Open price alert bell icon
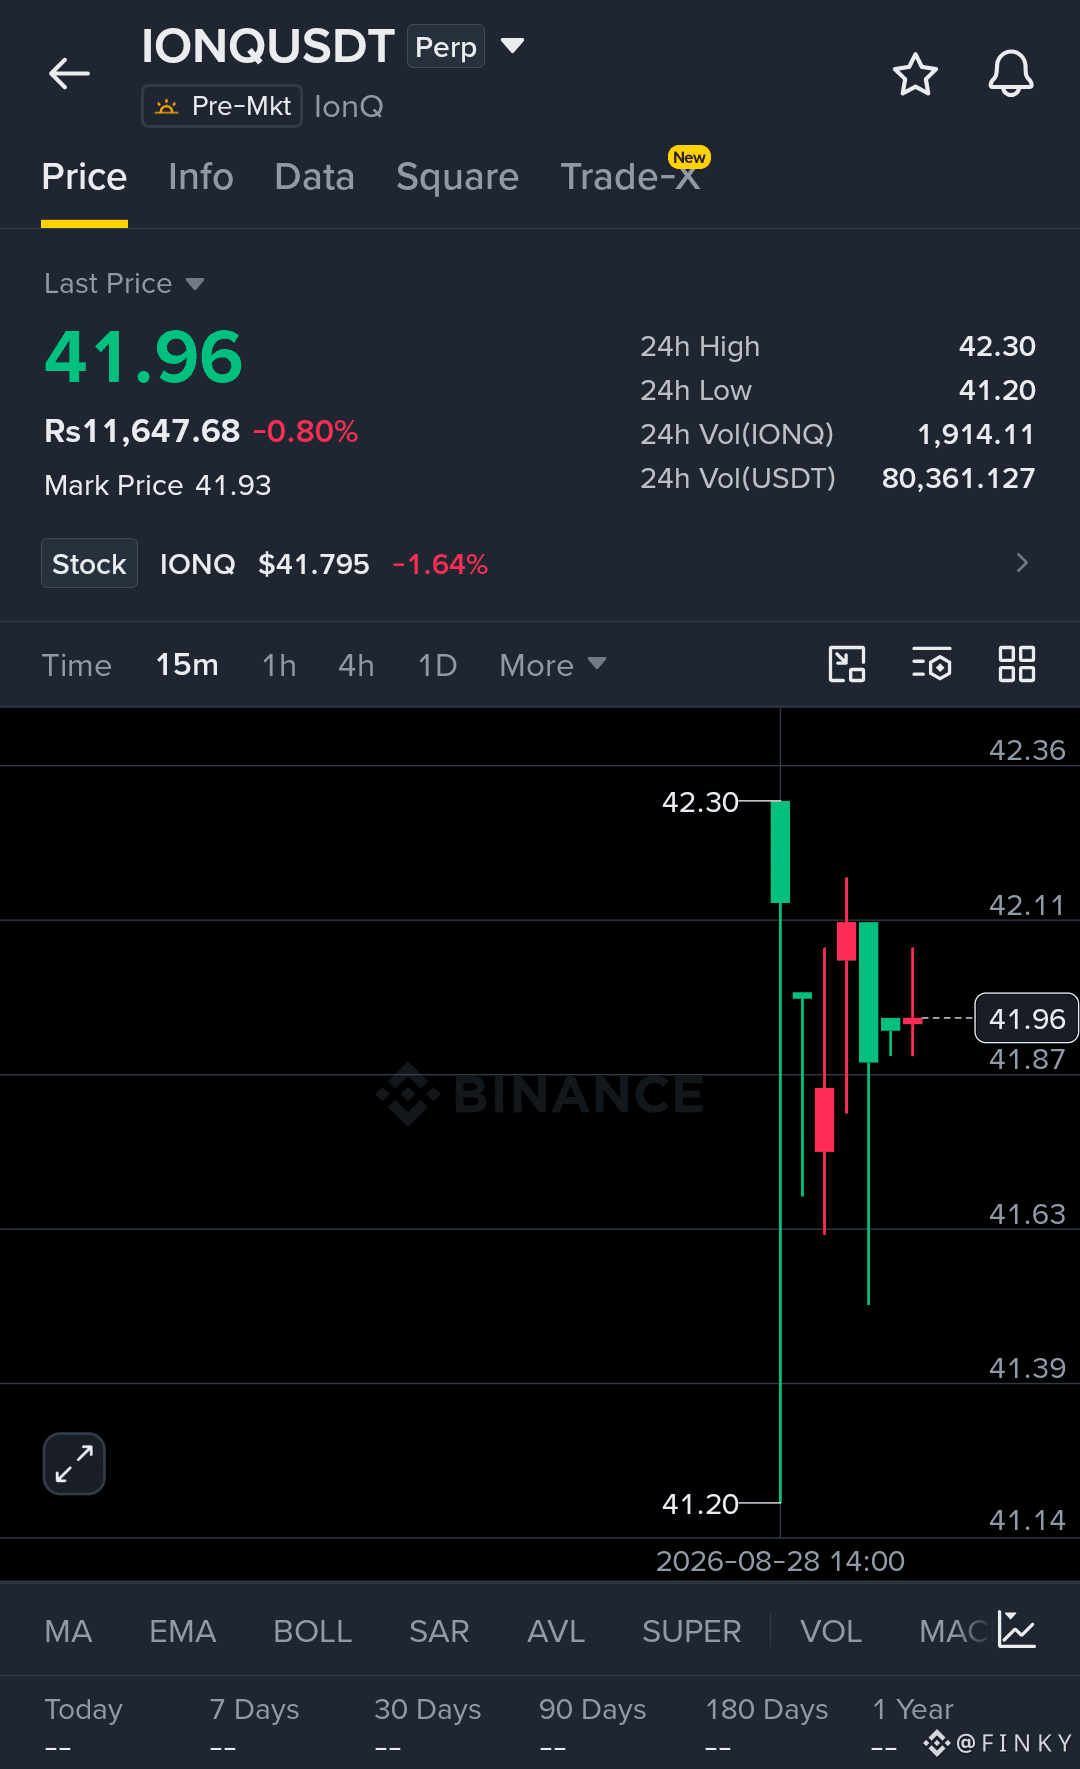Image resolution: width=1080 pixels, height=1769 pixels. [x=1011, y=74]
